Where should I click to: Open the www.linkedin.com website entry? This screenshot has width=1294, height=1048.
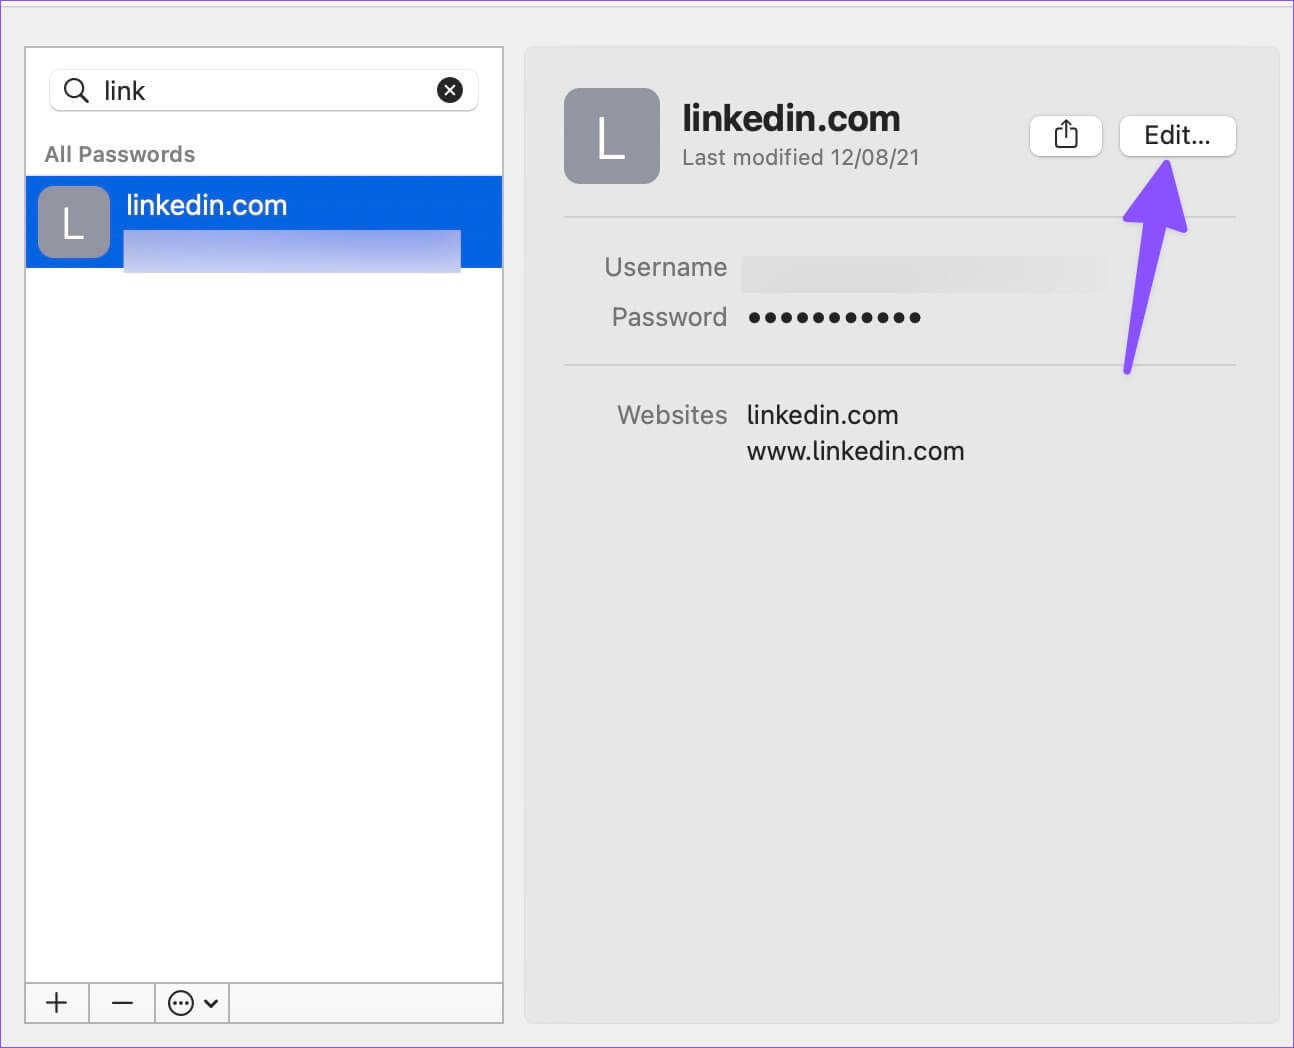pyautogui.click(x=856, y=451)
